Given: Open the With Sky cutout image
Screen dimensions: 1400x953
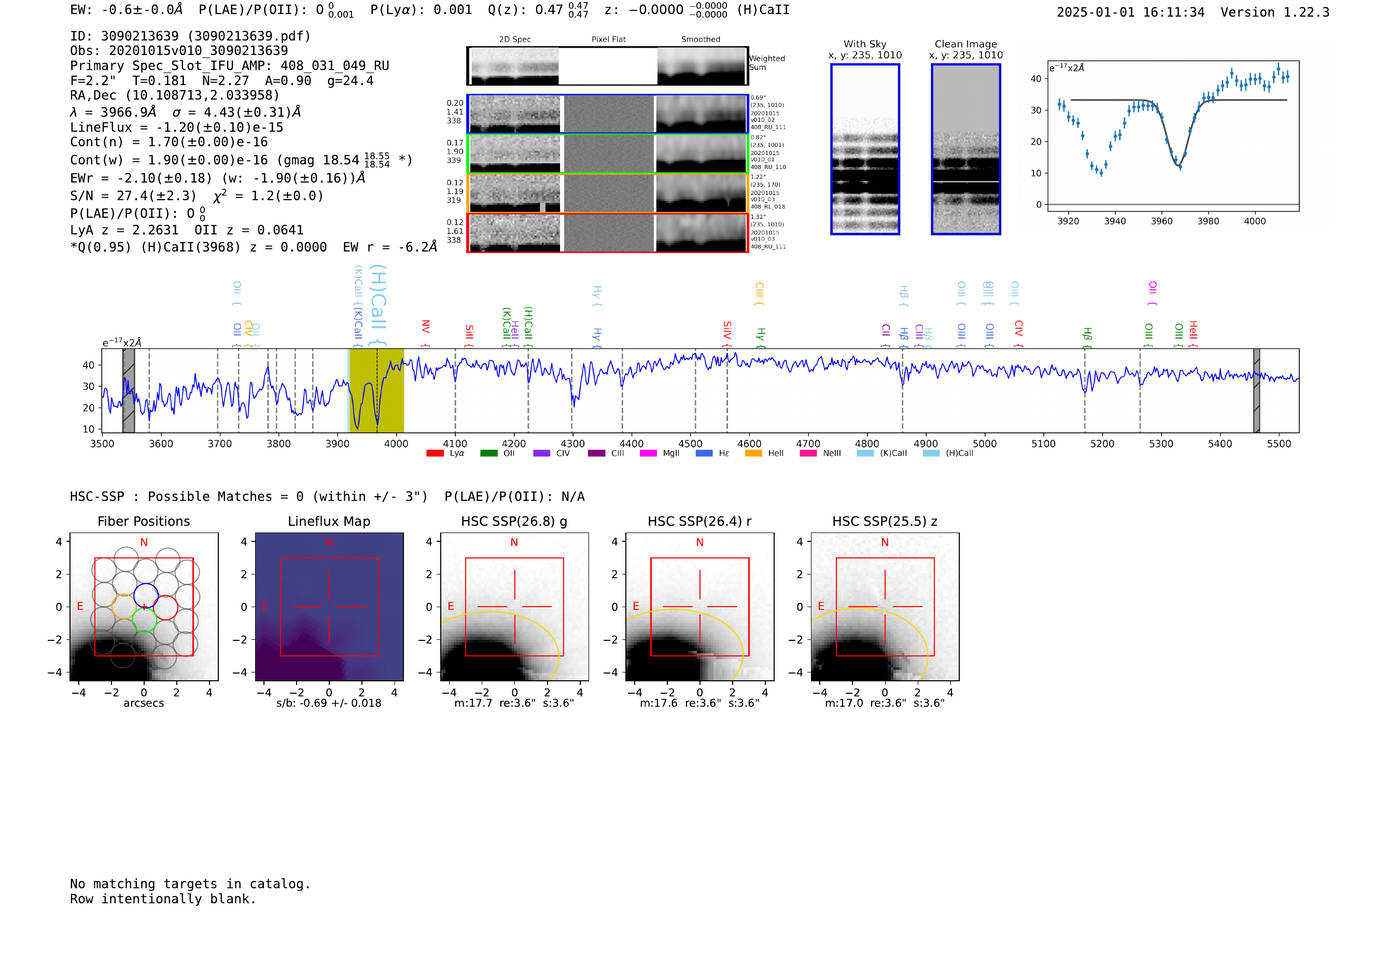Looking at the screenshot, I should (x=865, y=149).
